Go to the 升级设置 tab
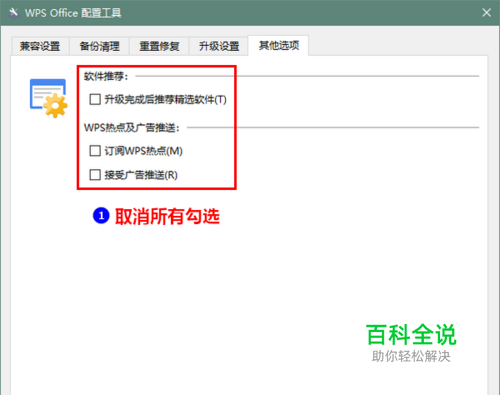This screenshot has height=395, width=500. [x=219, y=46]
